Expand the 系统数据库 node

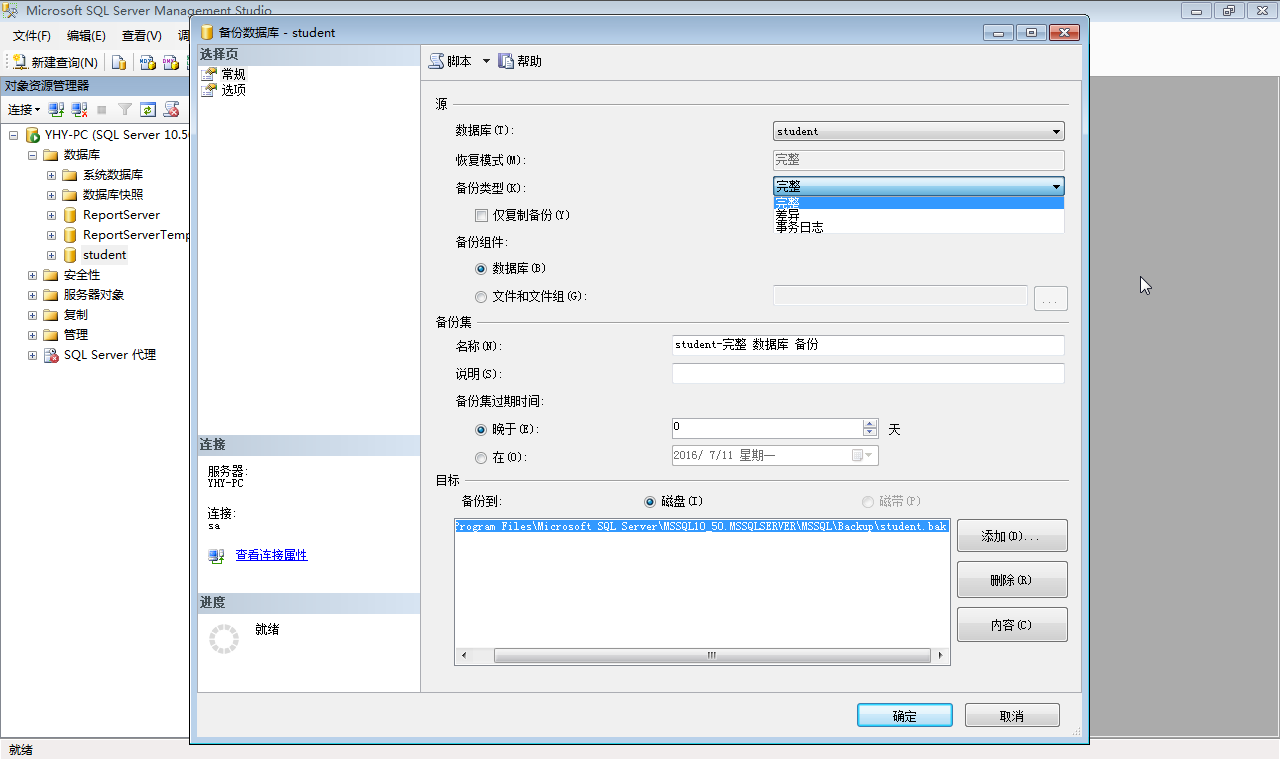pos(52,175)
